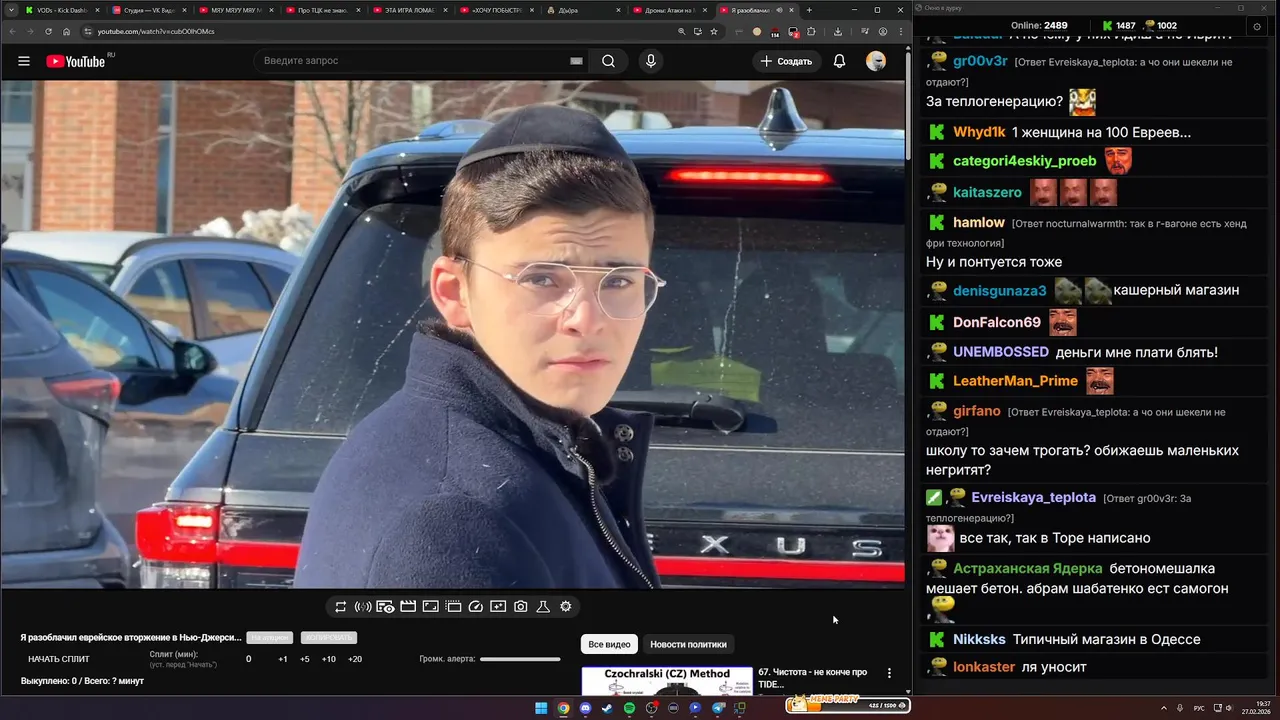Viewport: 1280px width, 720px height.
Task: Add +20 minutes to the split
Action: [x=355, y=659]
